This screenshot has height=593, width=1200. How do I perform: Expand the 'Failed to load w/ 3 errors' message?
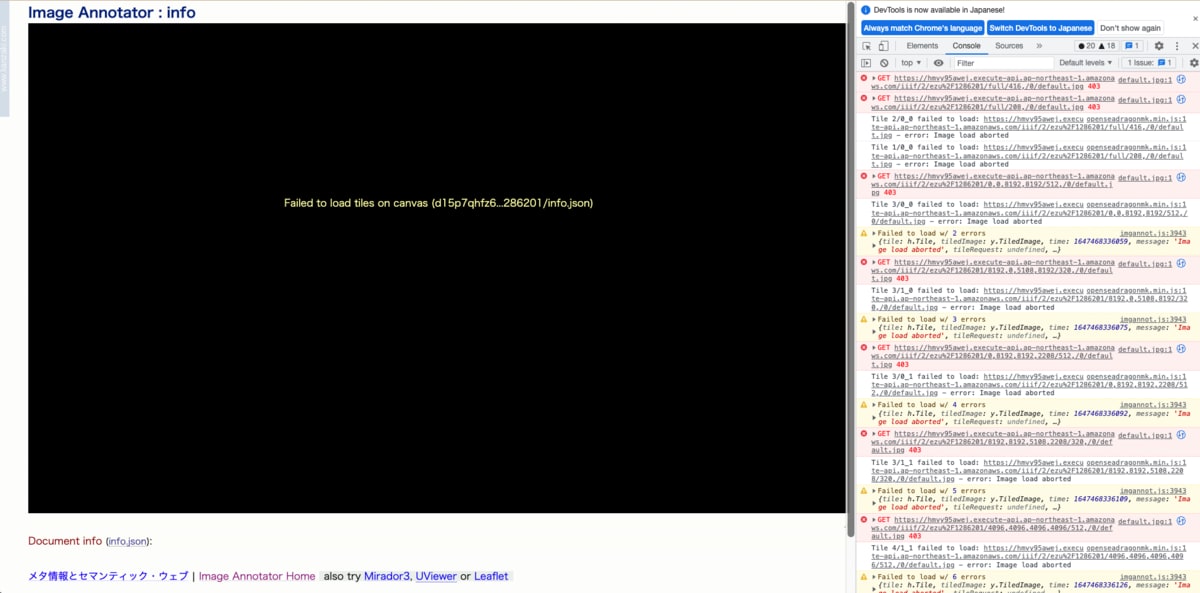coord(875,319)
